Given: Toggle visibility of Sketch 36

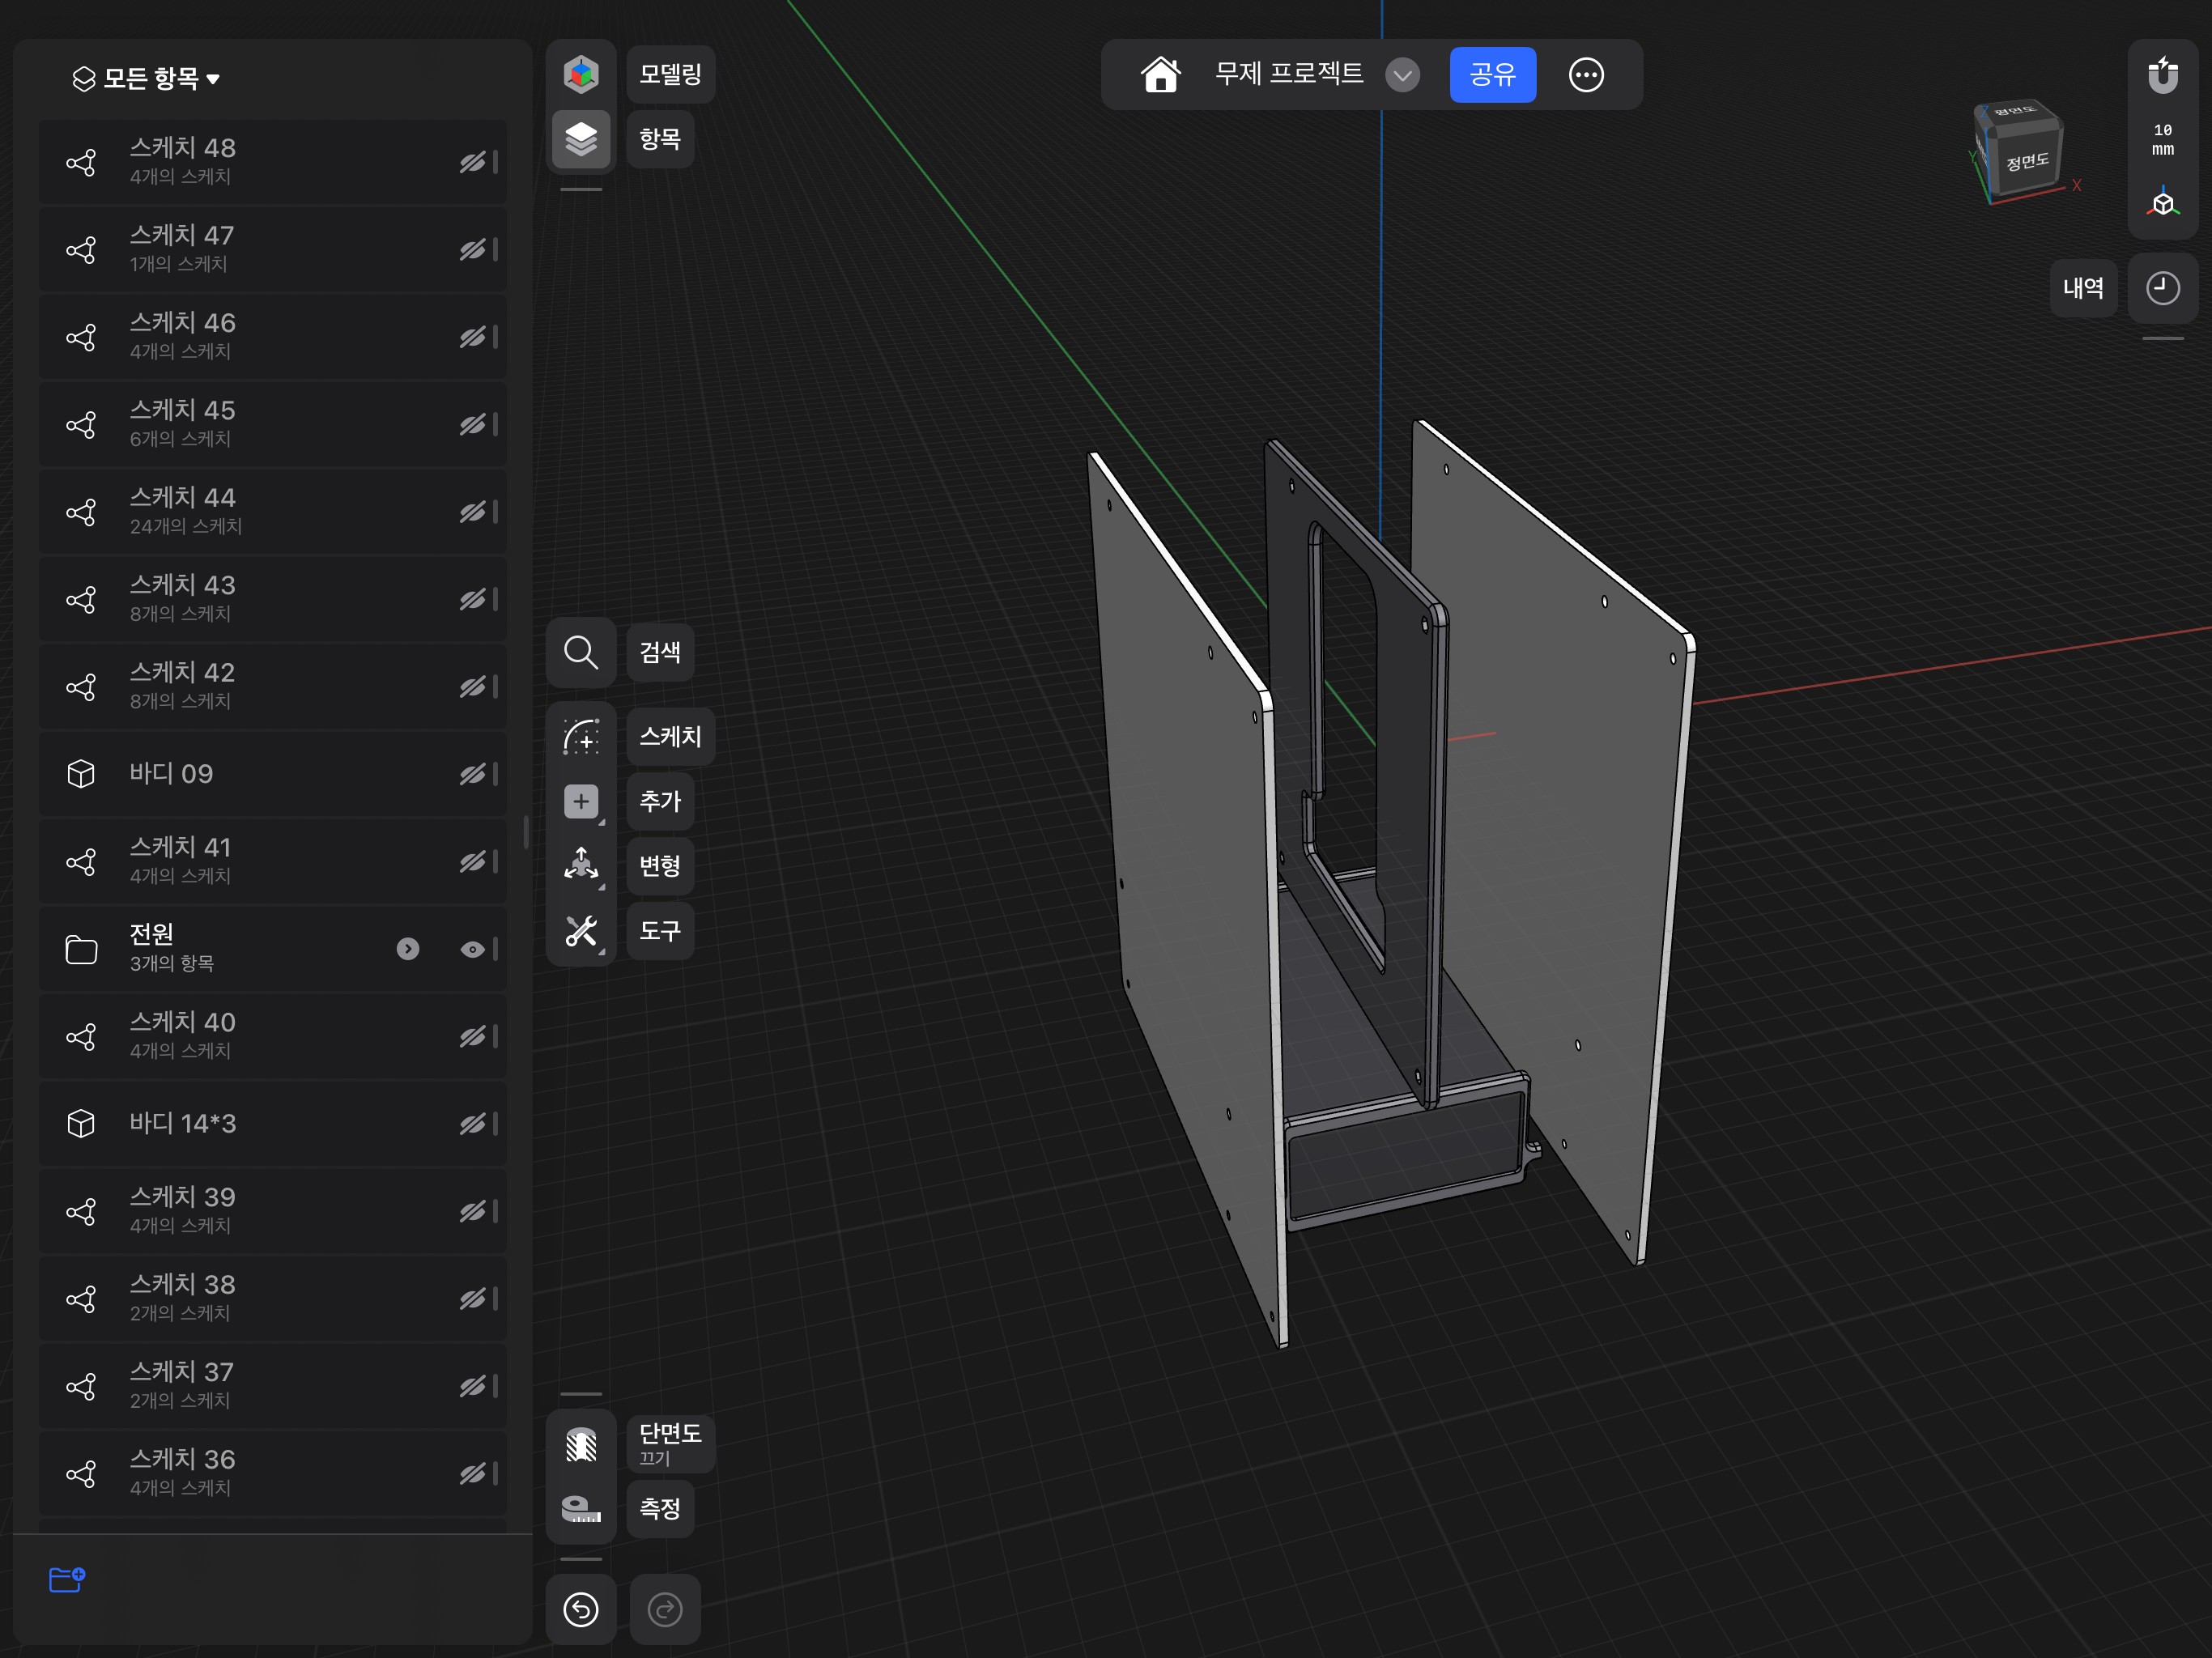Looking at the screenshot, I should [473, 1474].
